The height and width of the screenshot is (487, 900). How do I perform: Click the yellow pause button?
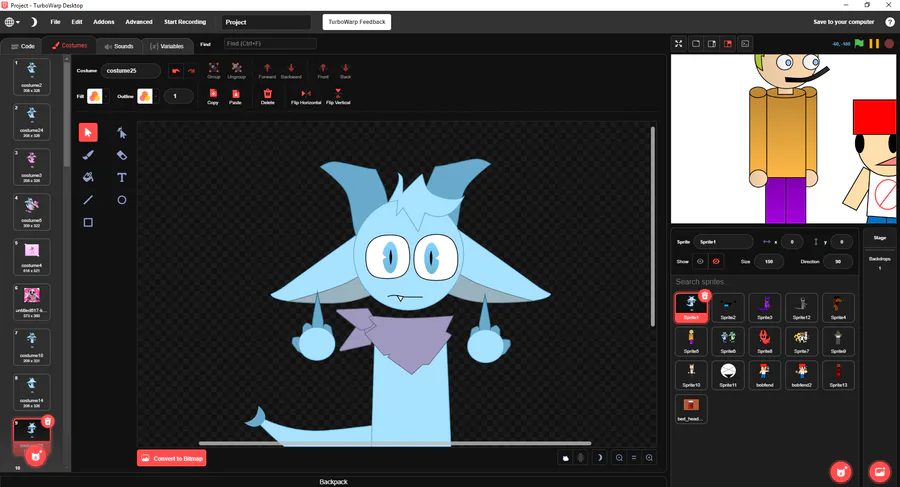[x=874, y=44]
